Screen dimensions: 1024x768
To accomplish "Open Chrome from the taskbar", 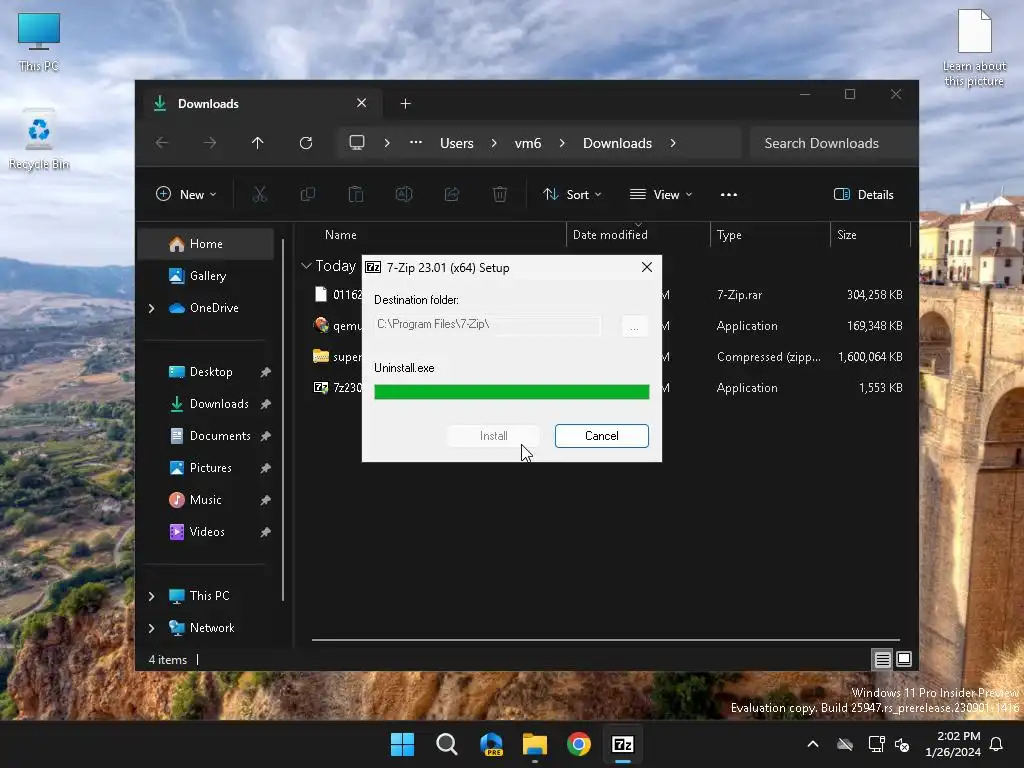I will pos(579,744).
